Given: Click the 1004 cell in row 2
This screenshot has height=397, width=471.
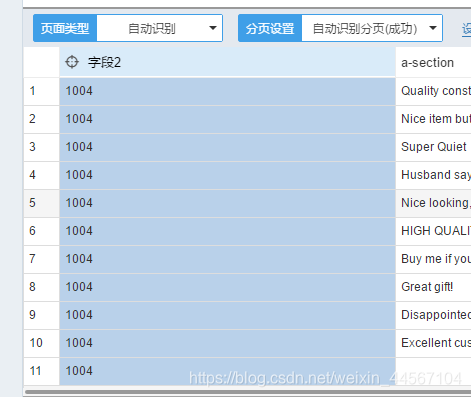Looking at the screenshot, I should [x=227, y=119].
